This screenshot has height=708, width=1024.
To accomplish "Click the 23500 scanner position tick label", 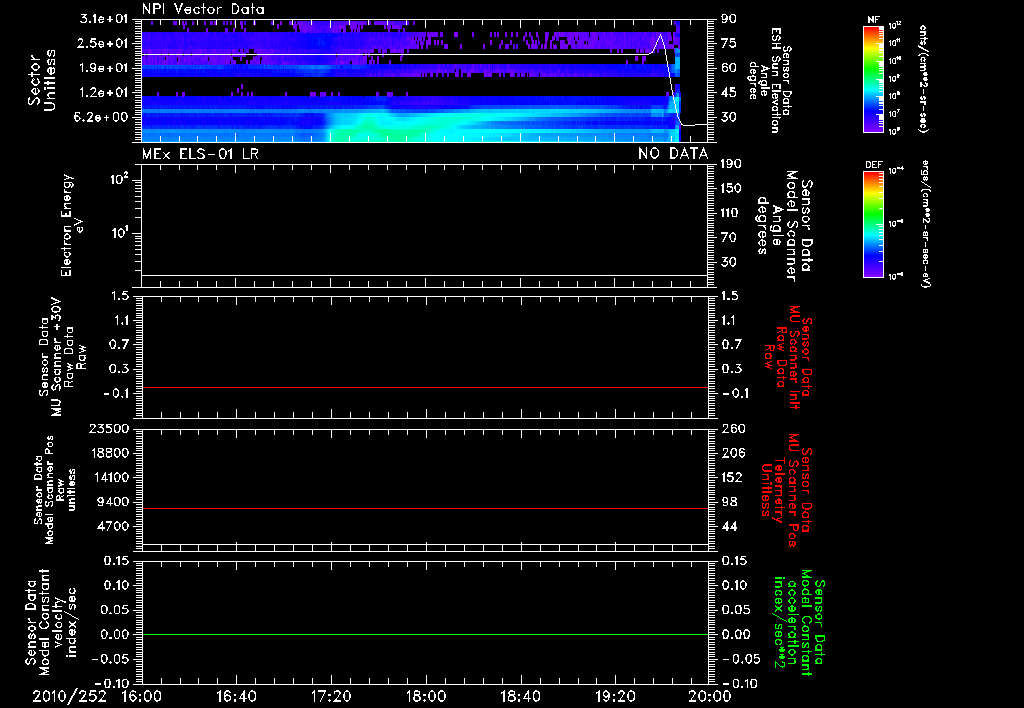I will coord(109,429).
